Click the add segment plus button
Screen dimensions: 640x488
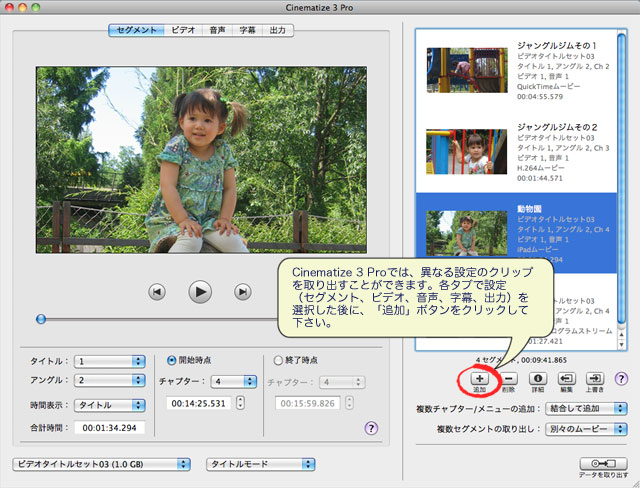pos(480,378)
